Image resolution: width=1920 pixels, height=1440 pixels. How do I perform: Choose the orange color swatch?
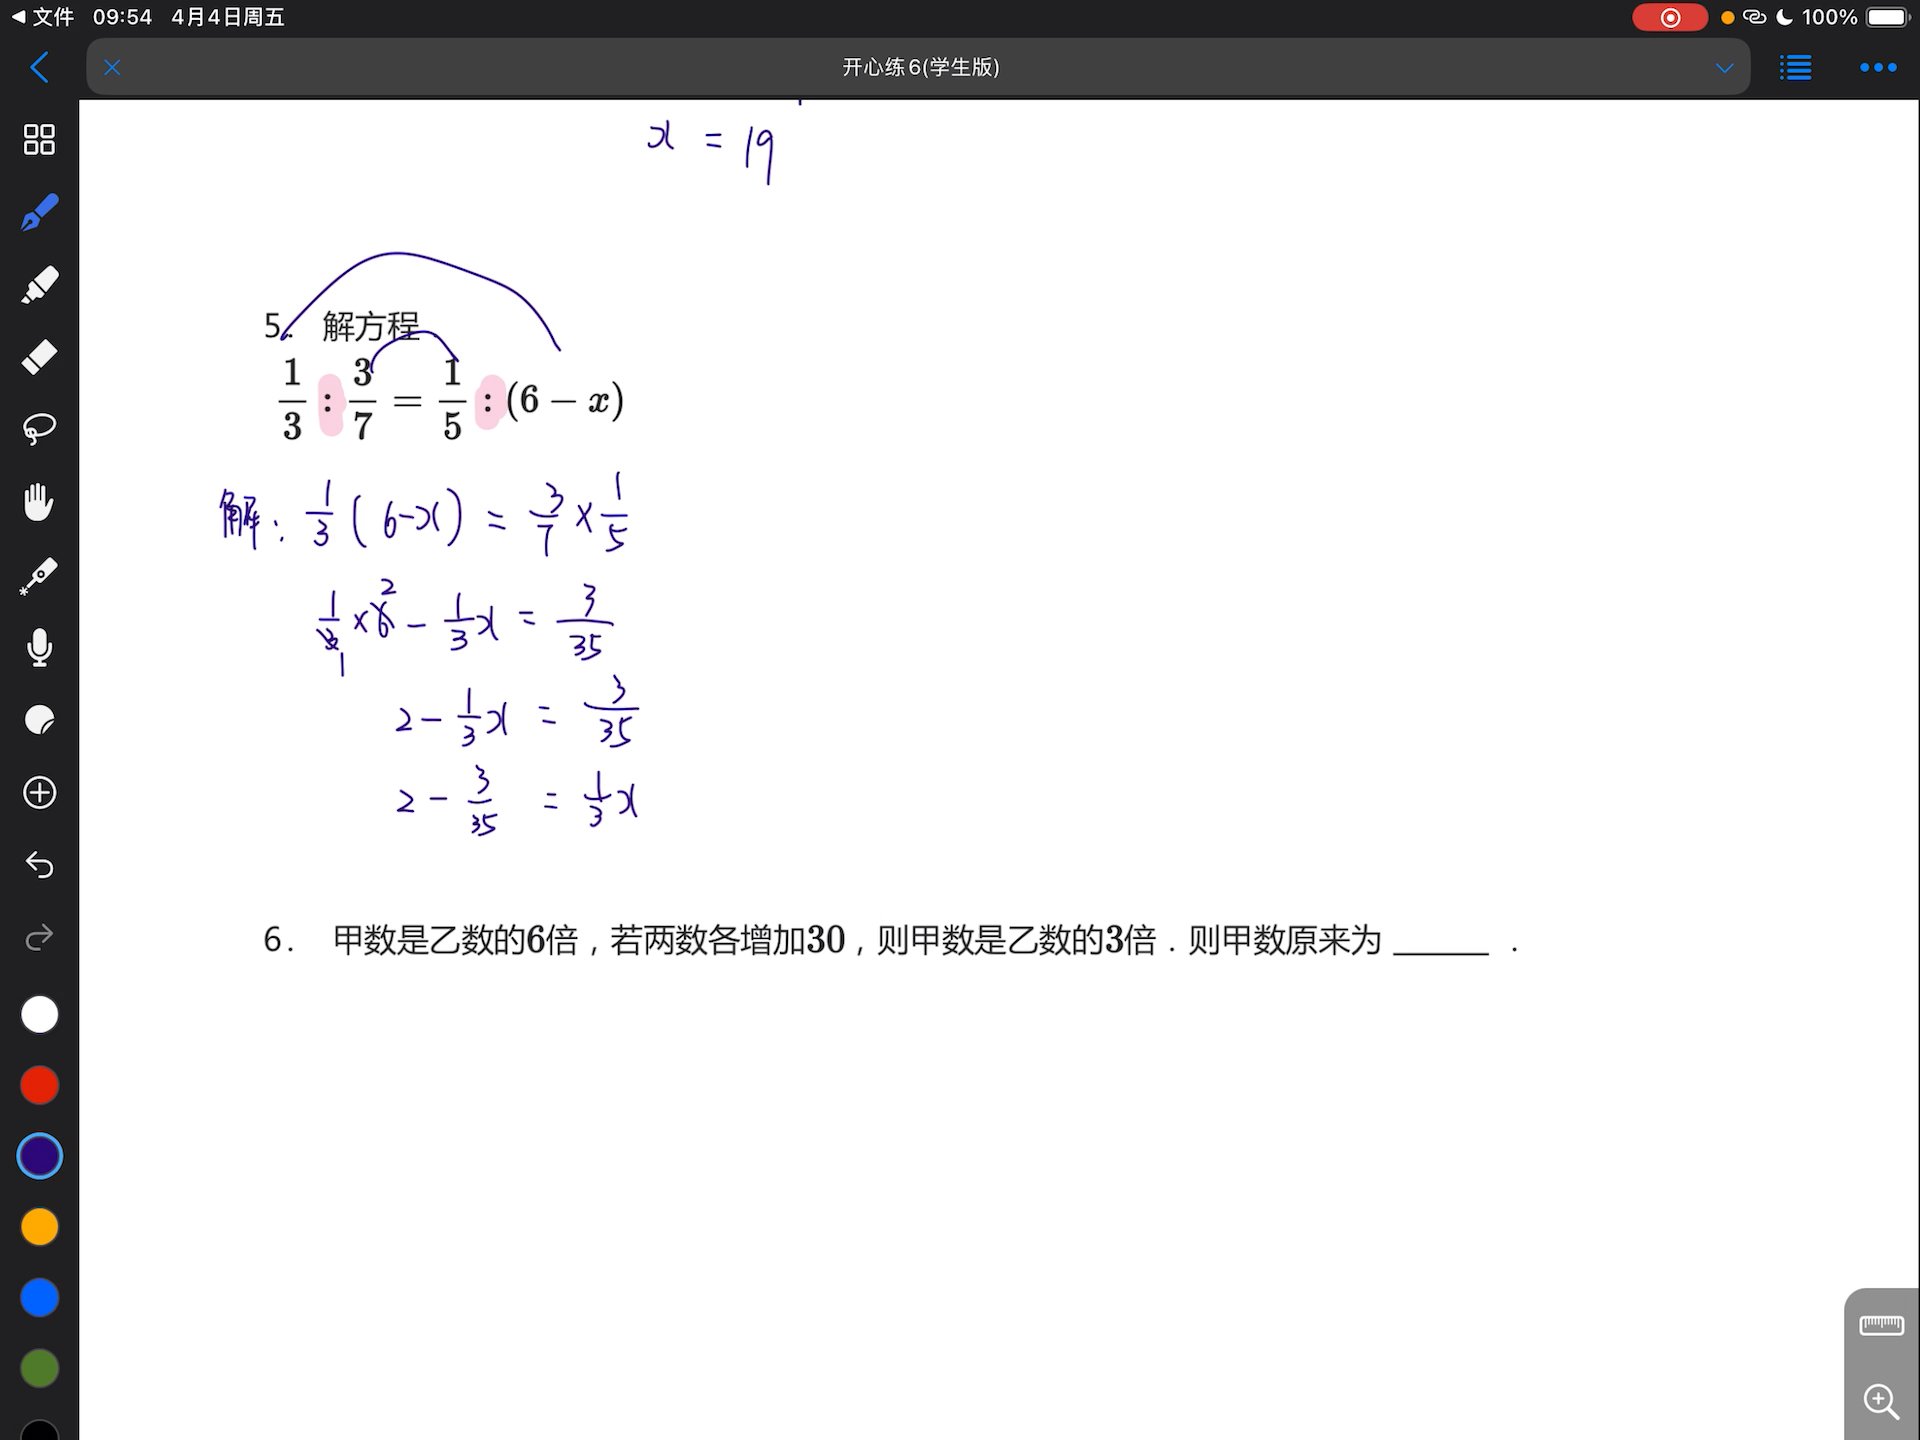[x=40, y=1227]
